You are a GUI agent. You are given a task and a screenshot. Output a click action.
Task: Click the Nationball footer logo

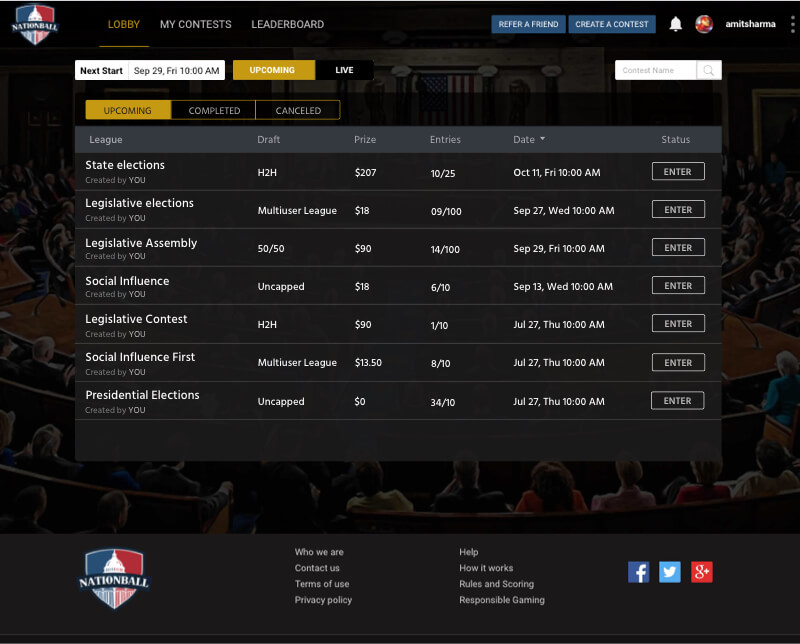click(x=114, y=578)
